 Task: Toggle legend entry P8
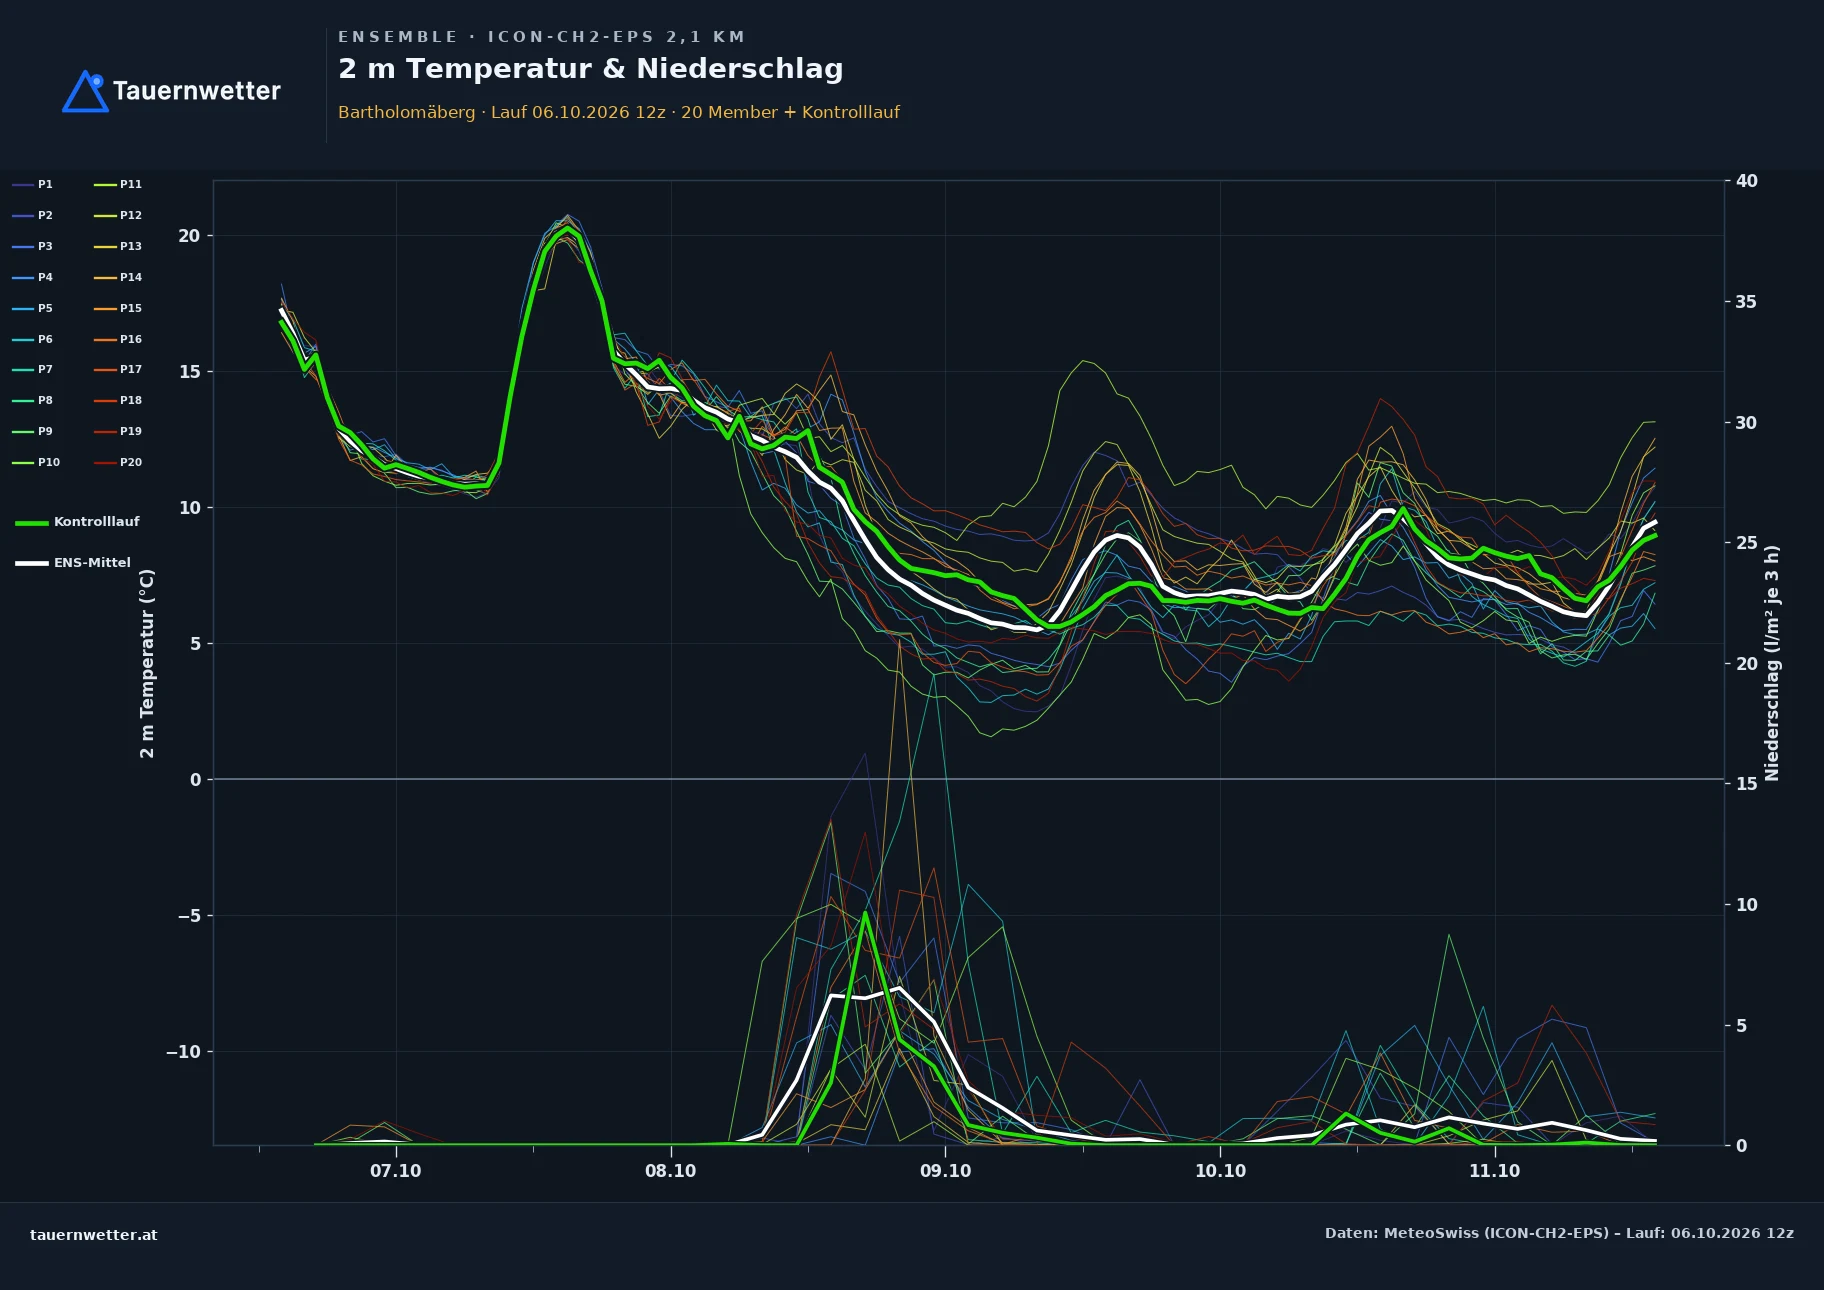tap(33, 401)
